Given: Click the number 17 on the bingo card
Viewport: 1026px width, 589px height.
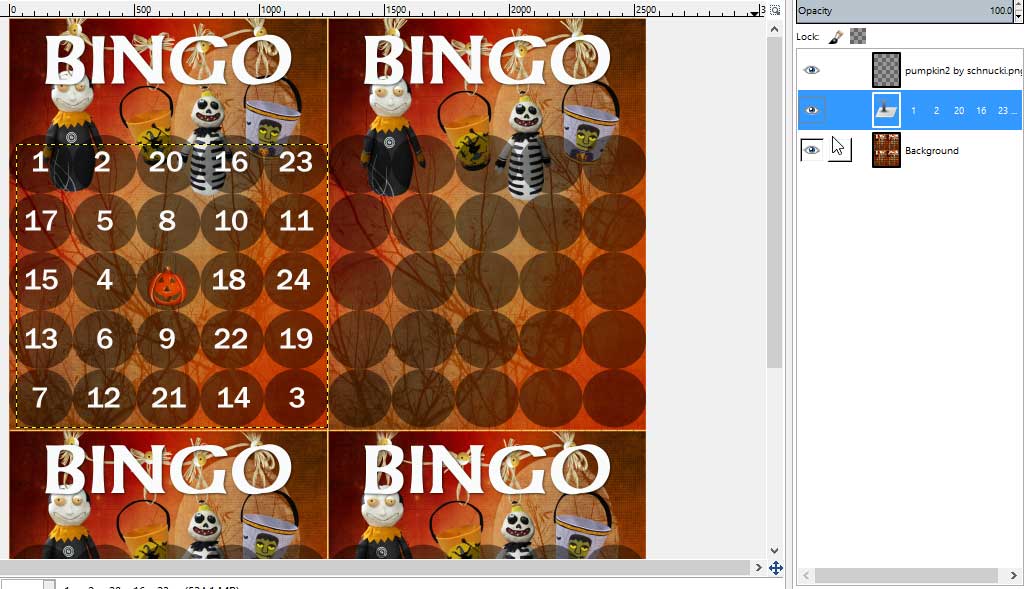Looking at the screenshot, I should [x=41, y=221].
